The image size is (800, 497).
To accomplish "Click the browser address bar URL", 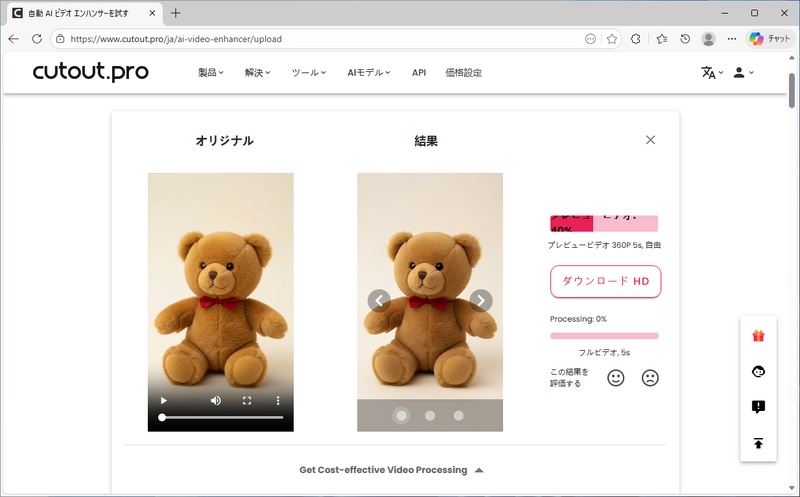I will point(176,39).
